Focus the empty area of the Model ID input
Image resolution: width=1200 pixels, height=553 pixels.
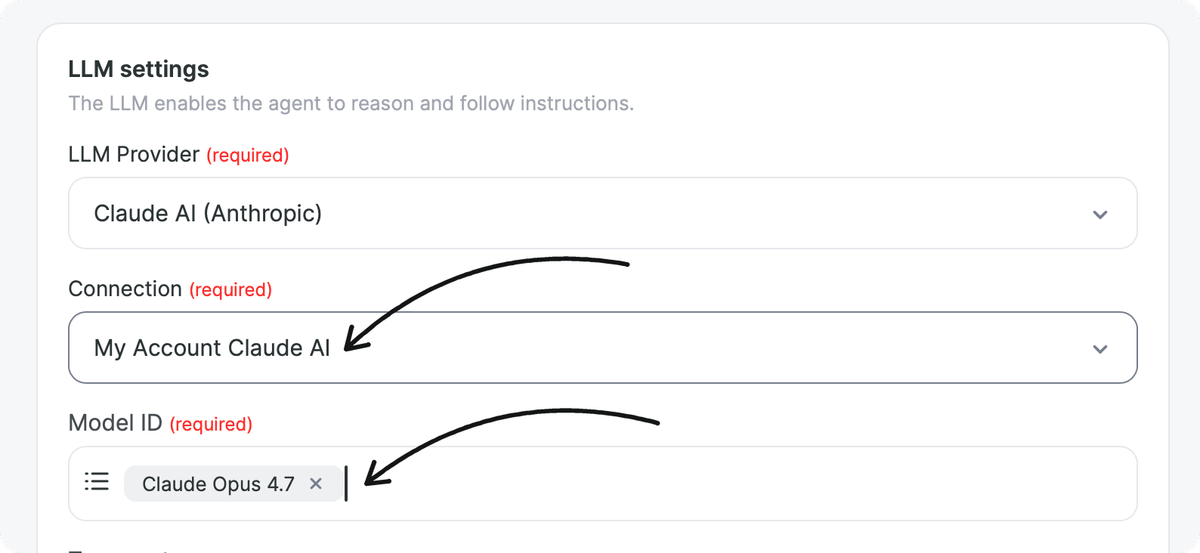point(740,484)
